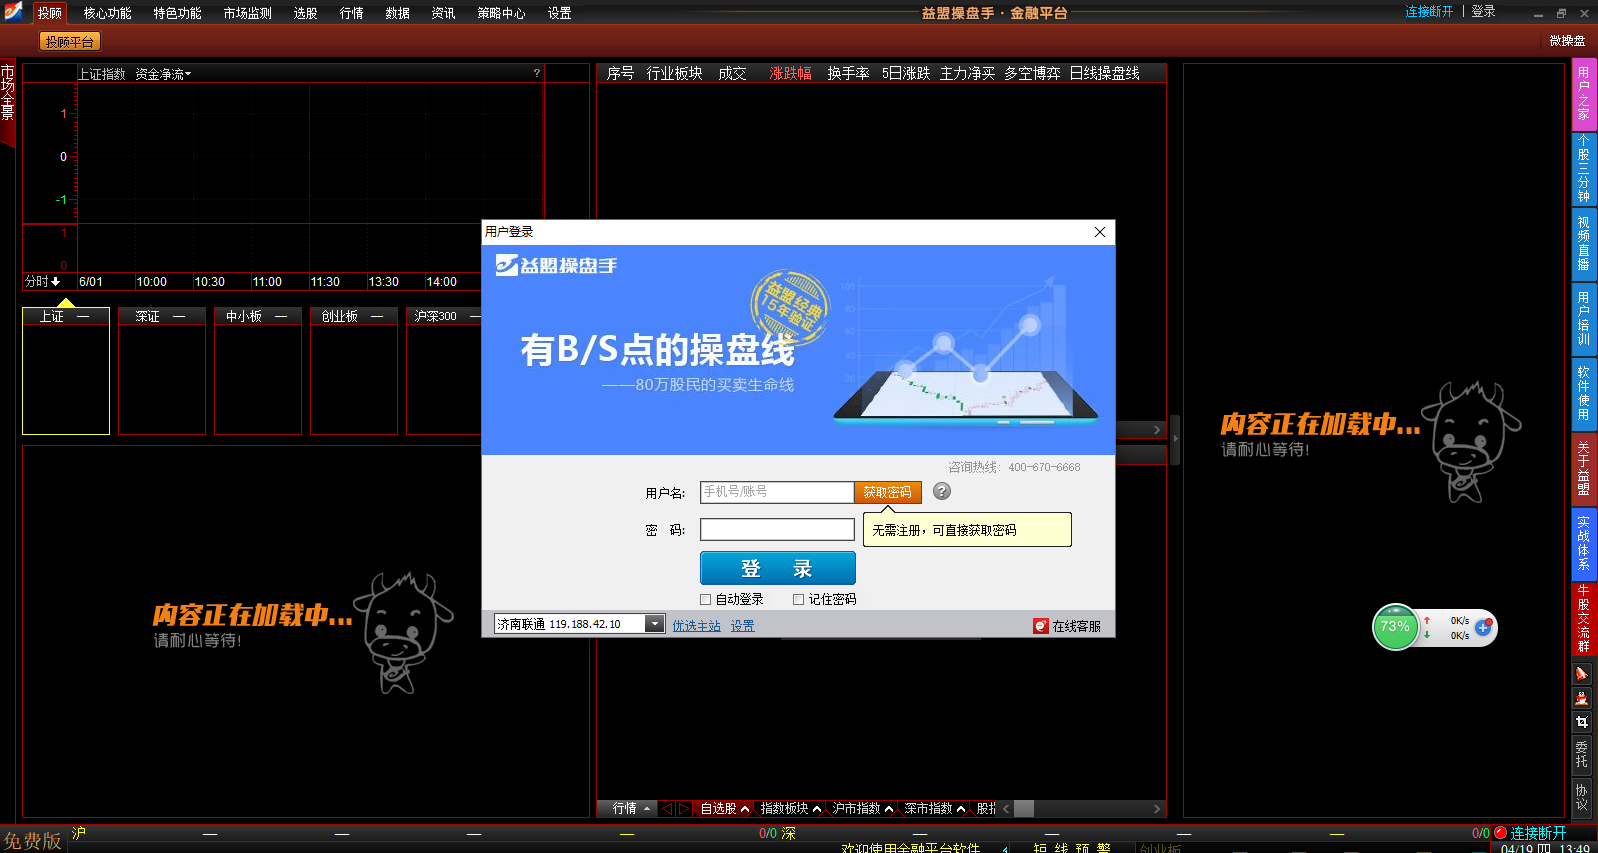Click 连接断开 link at top right
This screenshot has width=1598, height=853.
[1429, 11]
